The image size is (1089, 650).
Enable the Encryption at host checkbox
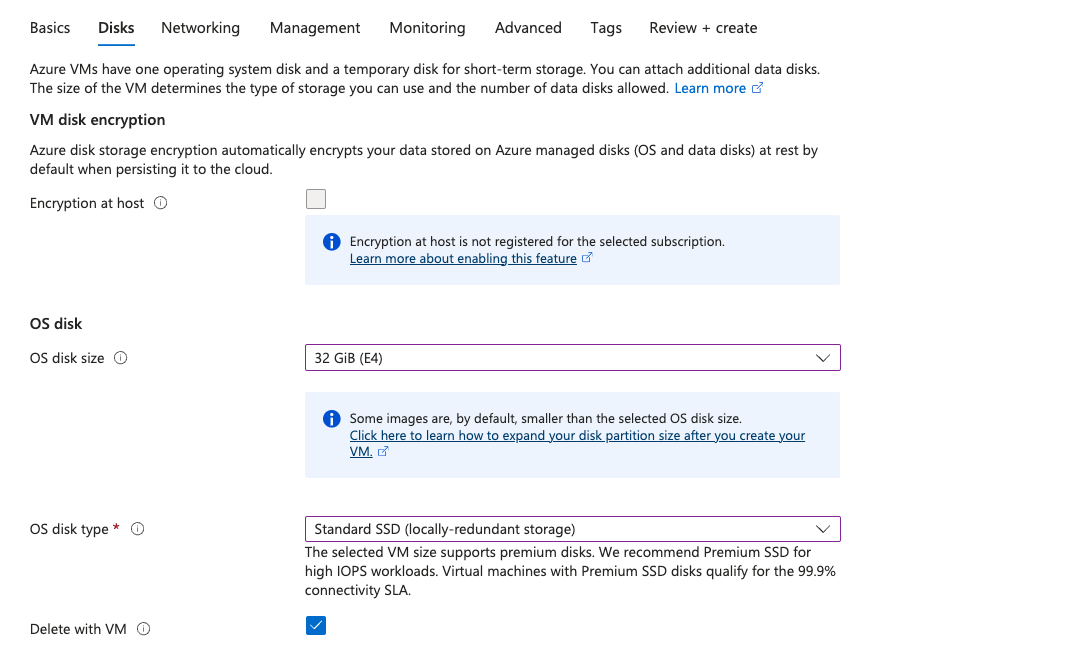click(x=316, y=199)
